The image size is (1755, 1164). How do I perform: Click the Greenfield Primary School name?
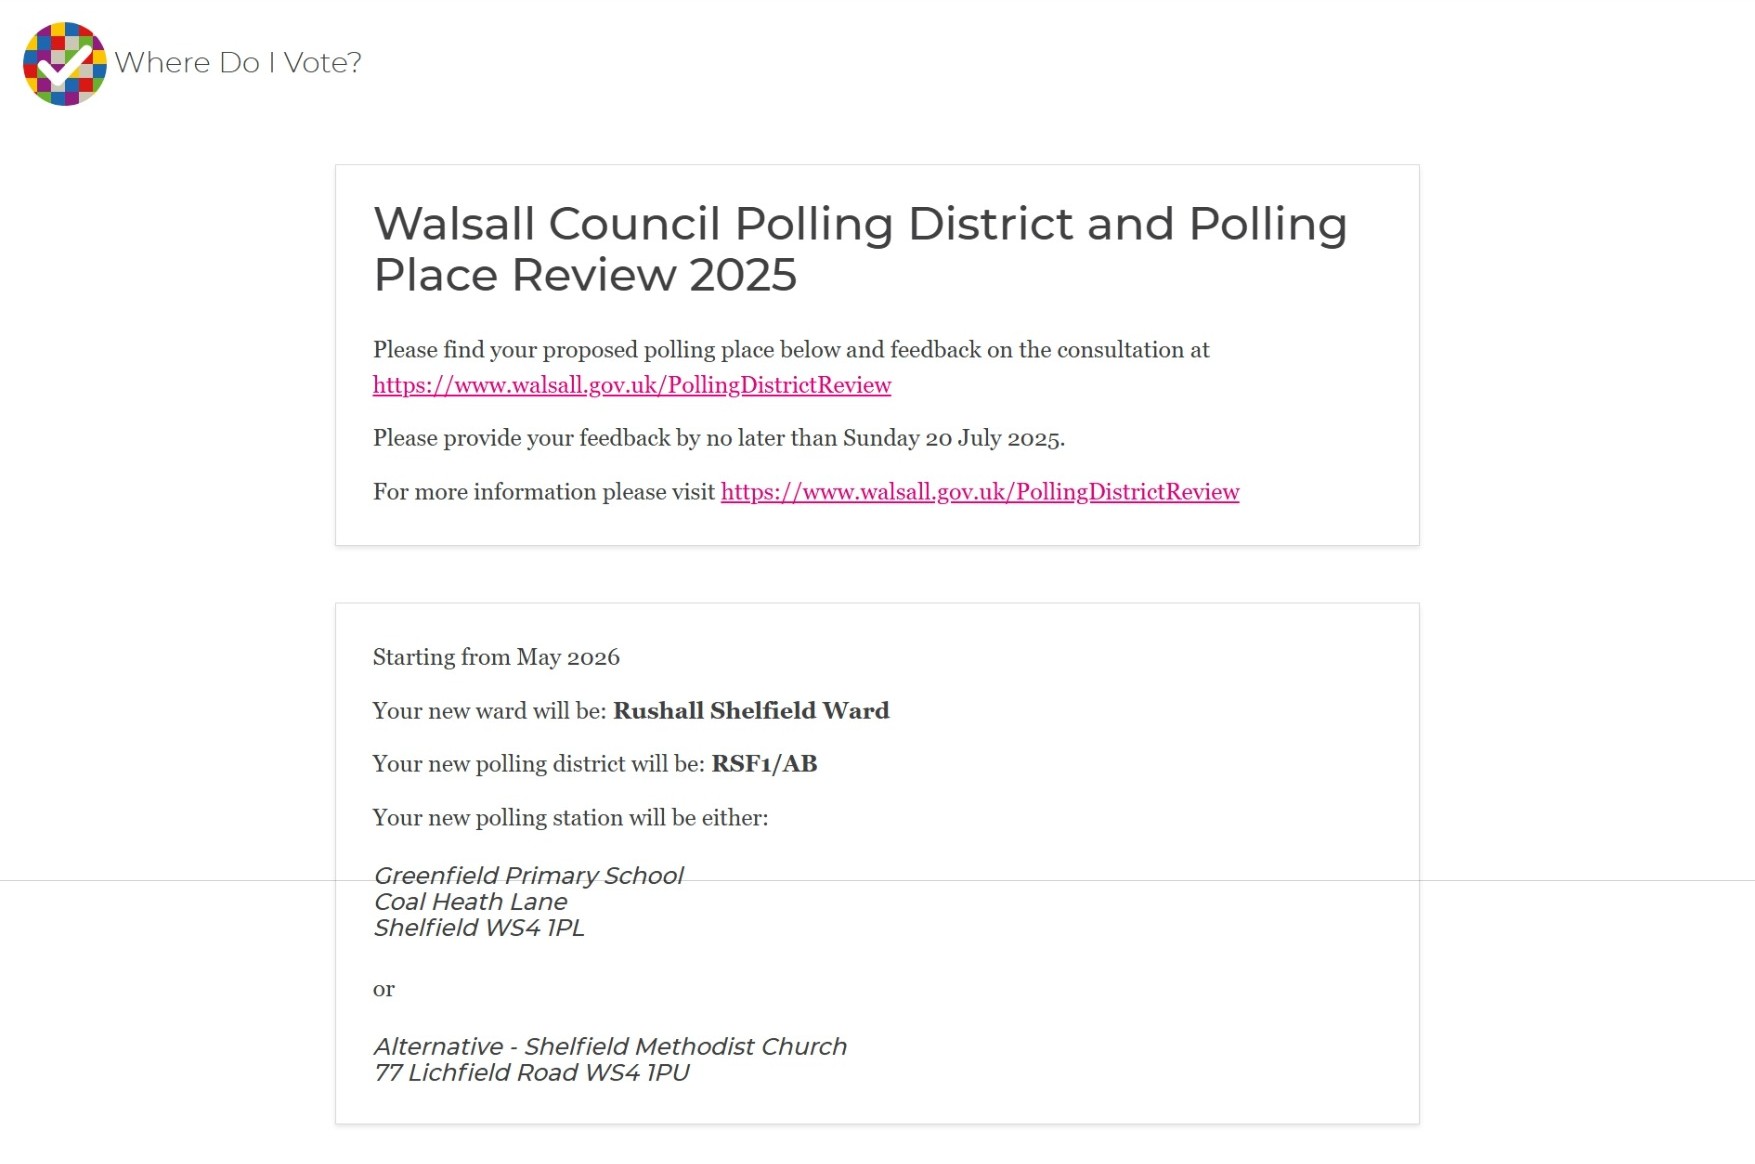pyautogui.click(x=528, y=876)
